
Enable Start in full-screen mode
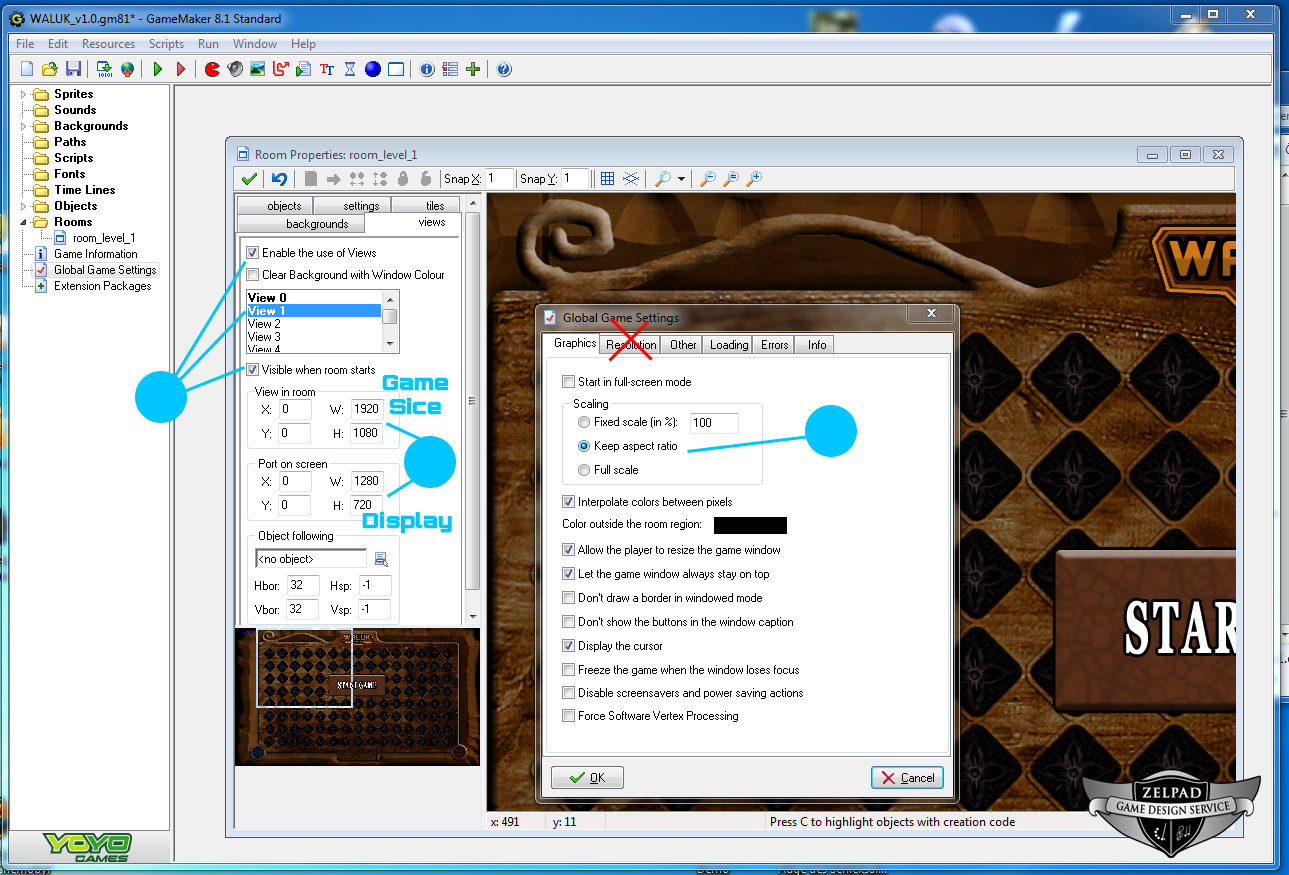(x=569, y=382)
